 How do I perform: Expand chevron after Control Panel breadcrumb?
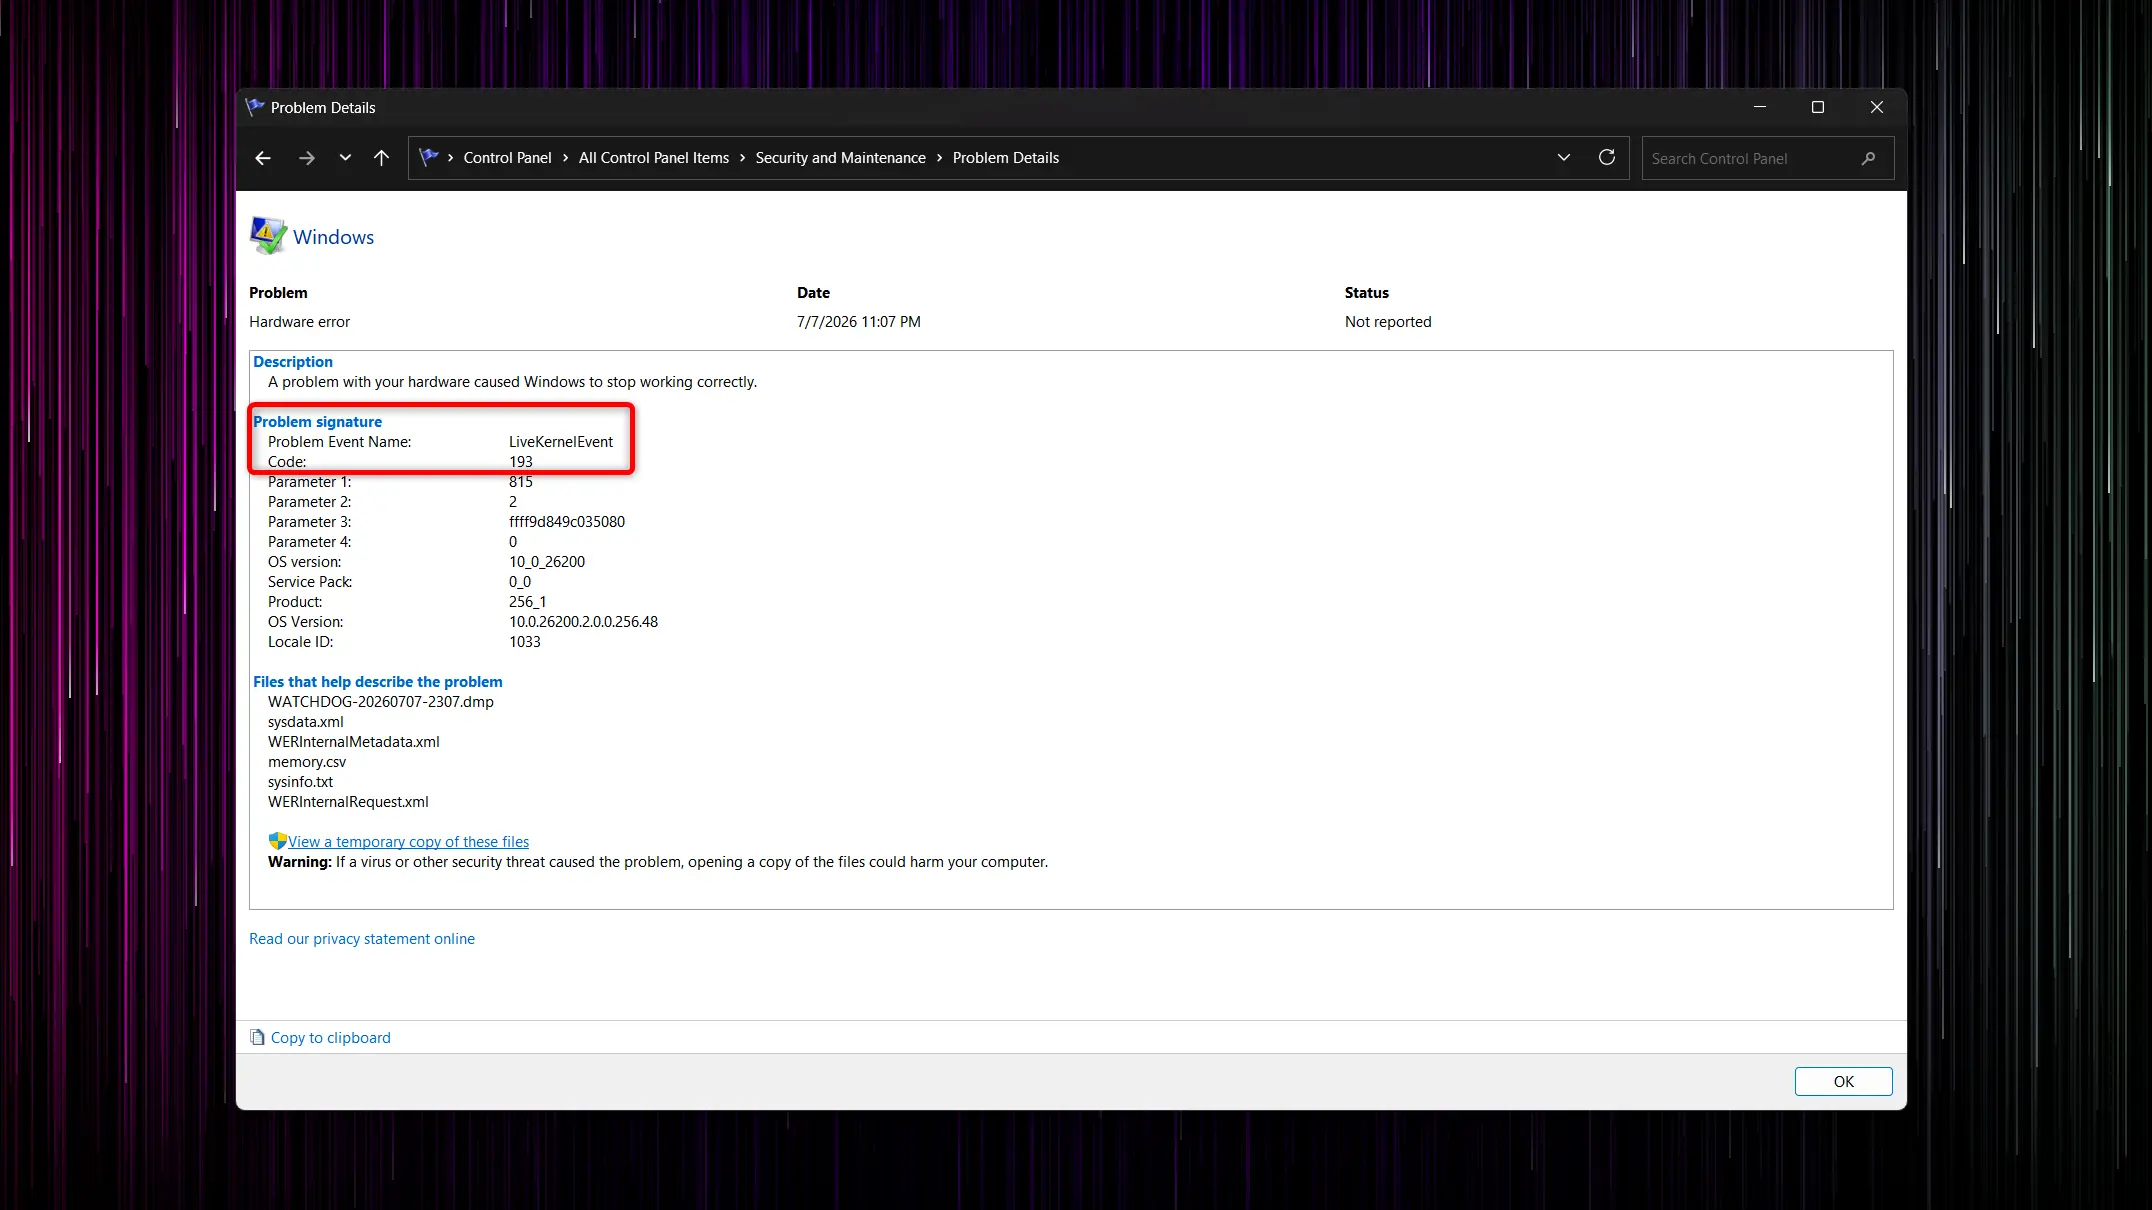pyautogui.click(x=566, y=158)
